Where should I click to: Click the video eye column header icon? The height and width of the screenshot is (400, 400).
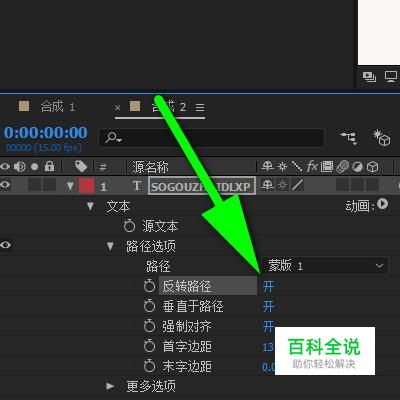5,166
